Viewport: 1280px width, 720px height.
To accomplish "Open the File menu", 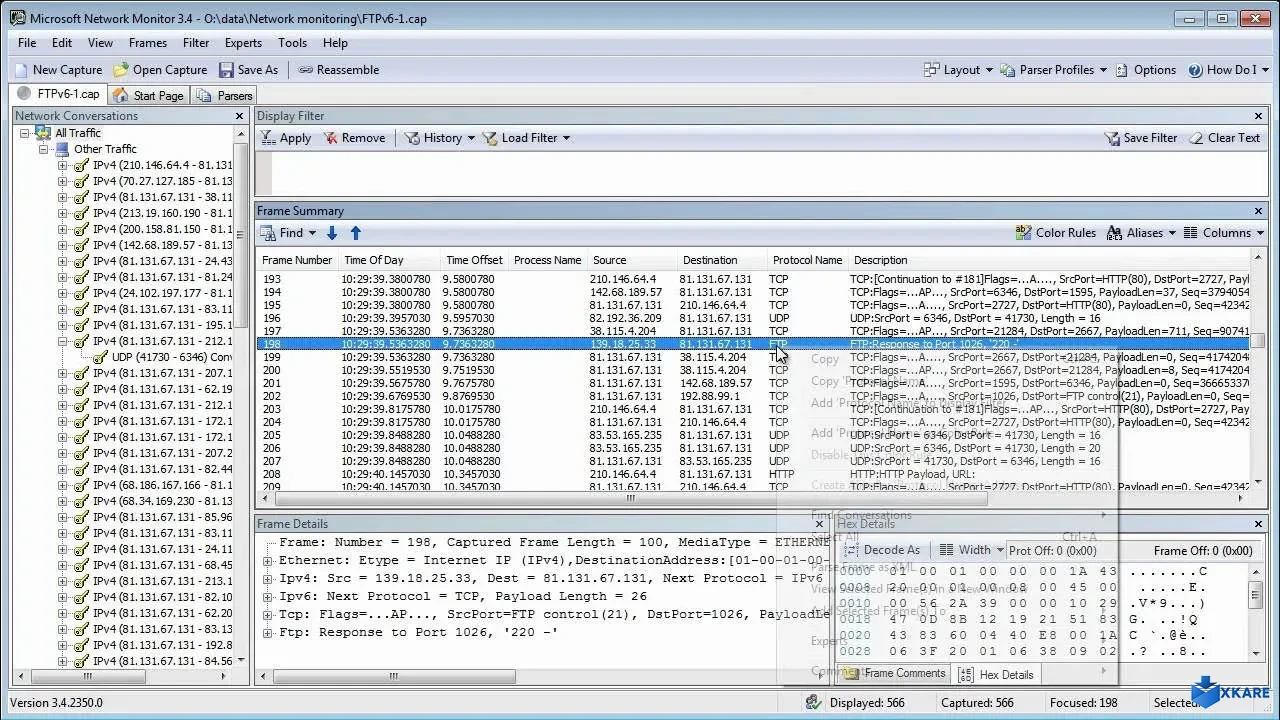I will click(27, 43).
